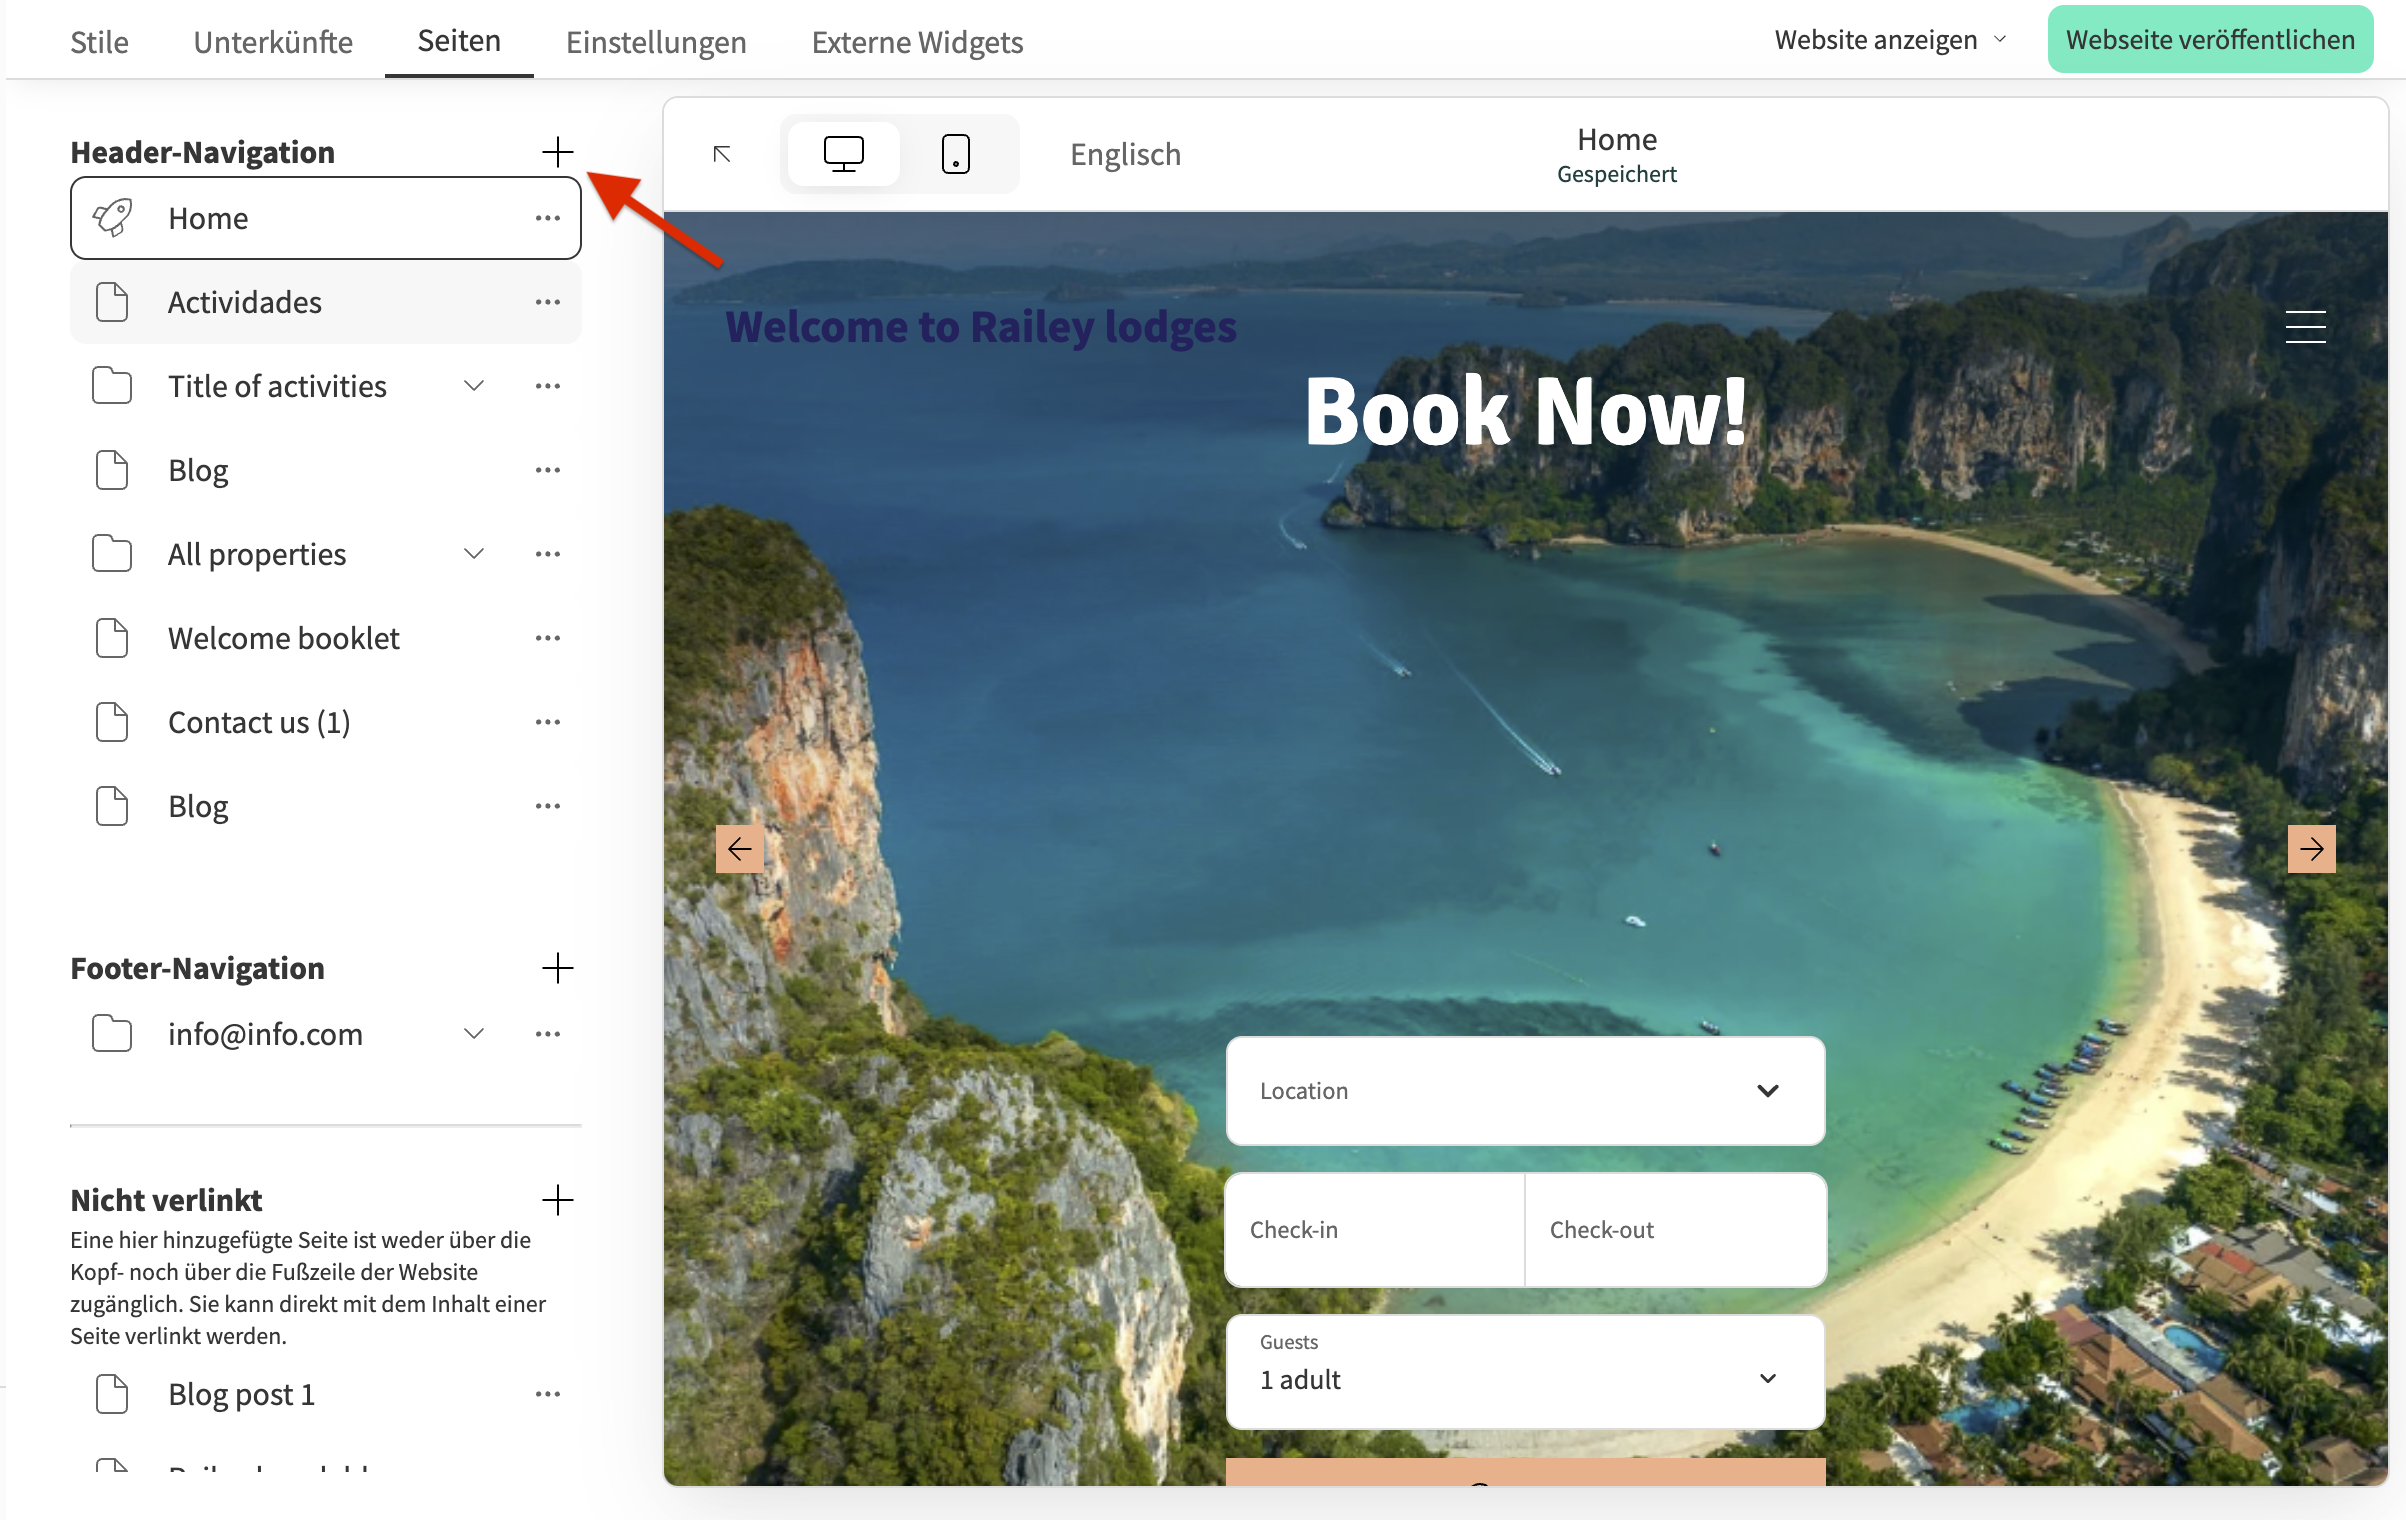Expand info@info.com footer folder
The image size is (2406, 1520).
click(474, 1034)
